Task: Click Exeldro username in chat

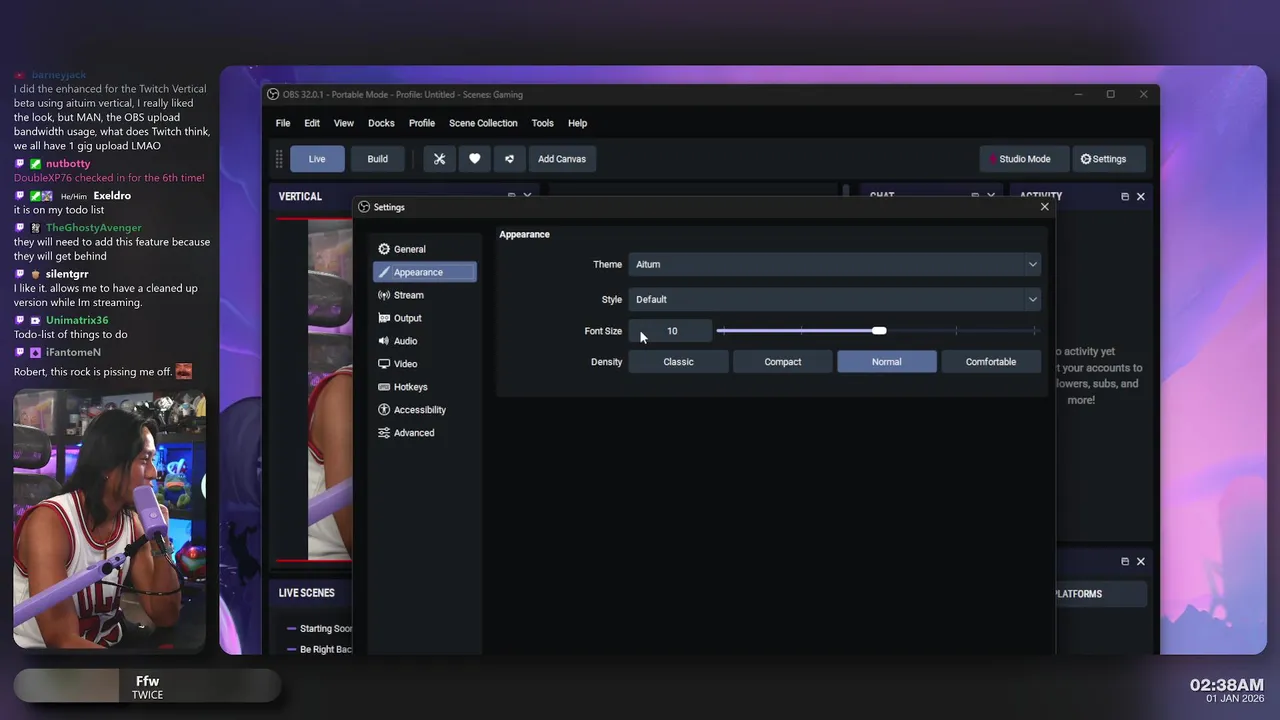Action: [x=112, y=196]
